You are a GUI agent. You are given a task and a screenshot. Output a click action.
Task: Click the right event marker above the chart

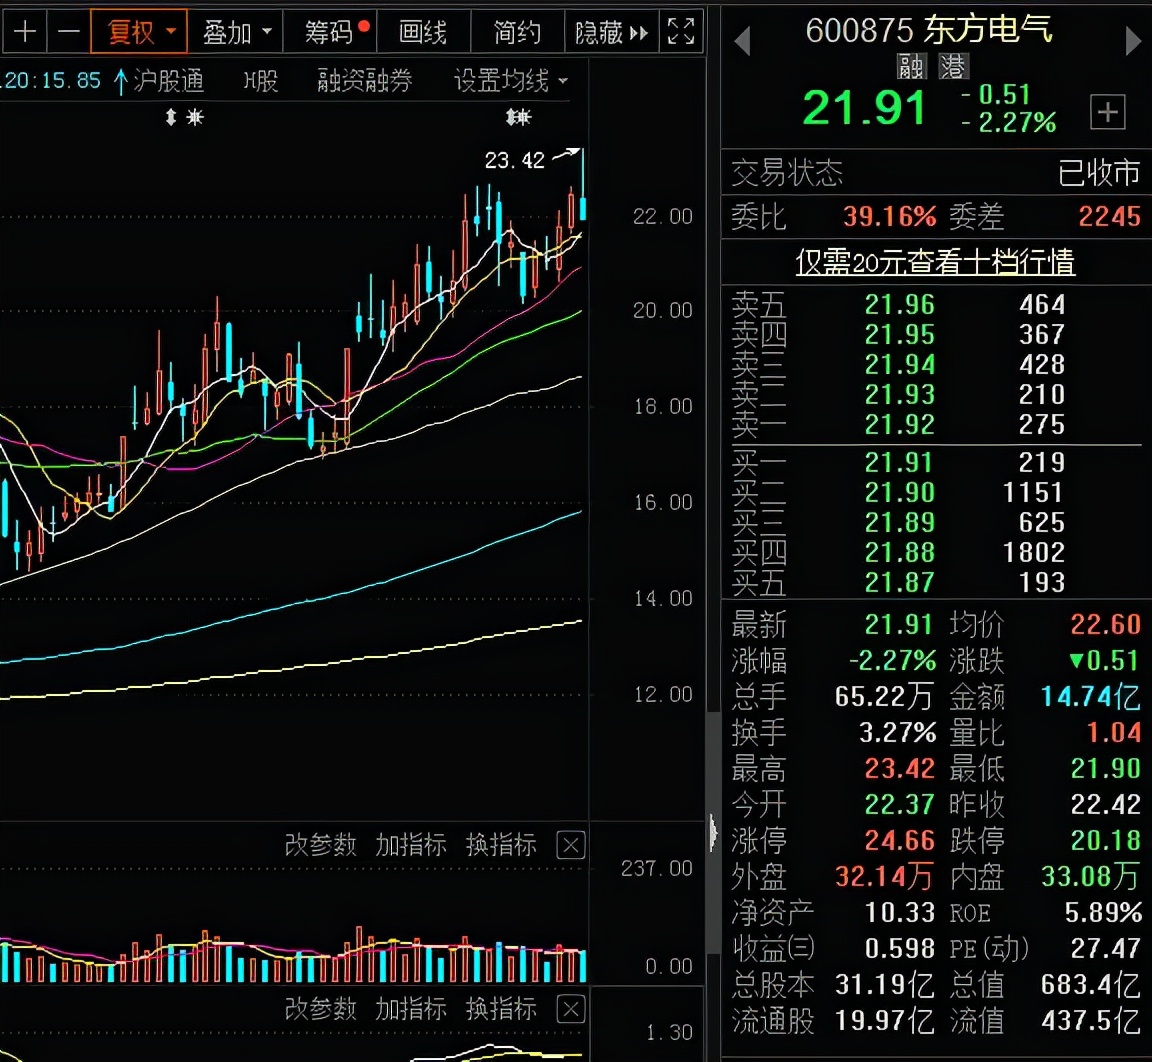518,117
